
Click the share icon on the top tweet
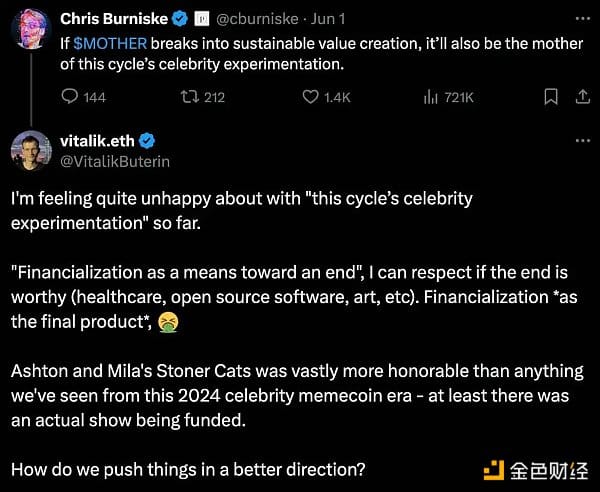point(583,97)
